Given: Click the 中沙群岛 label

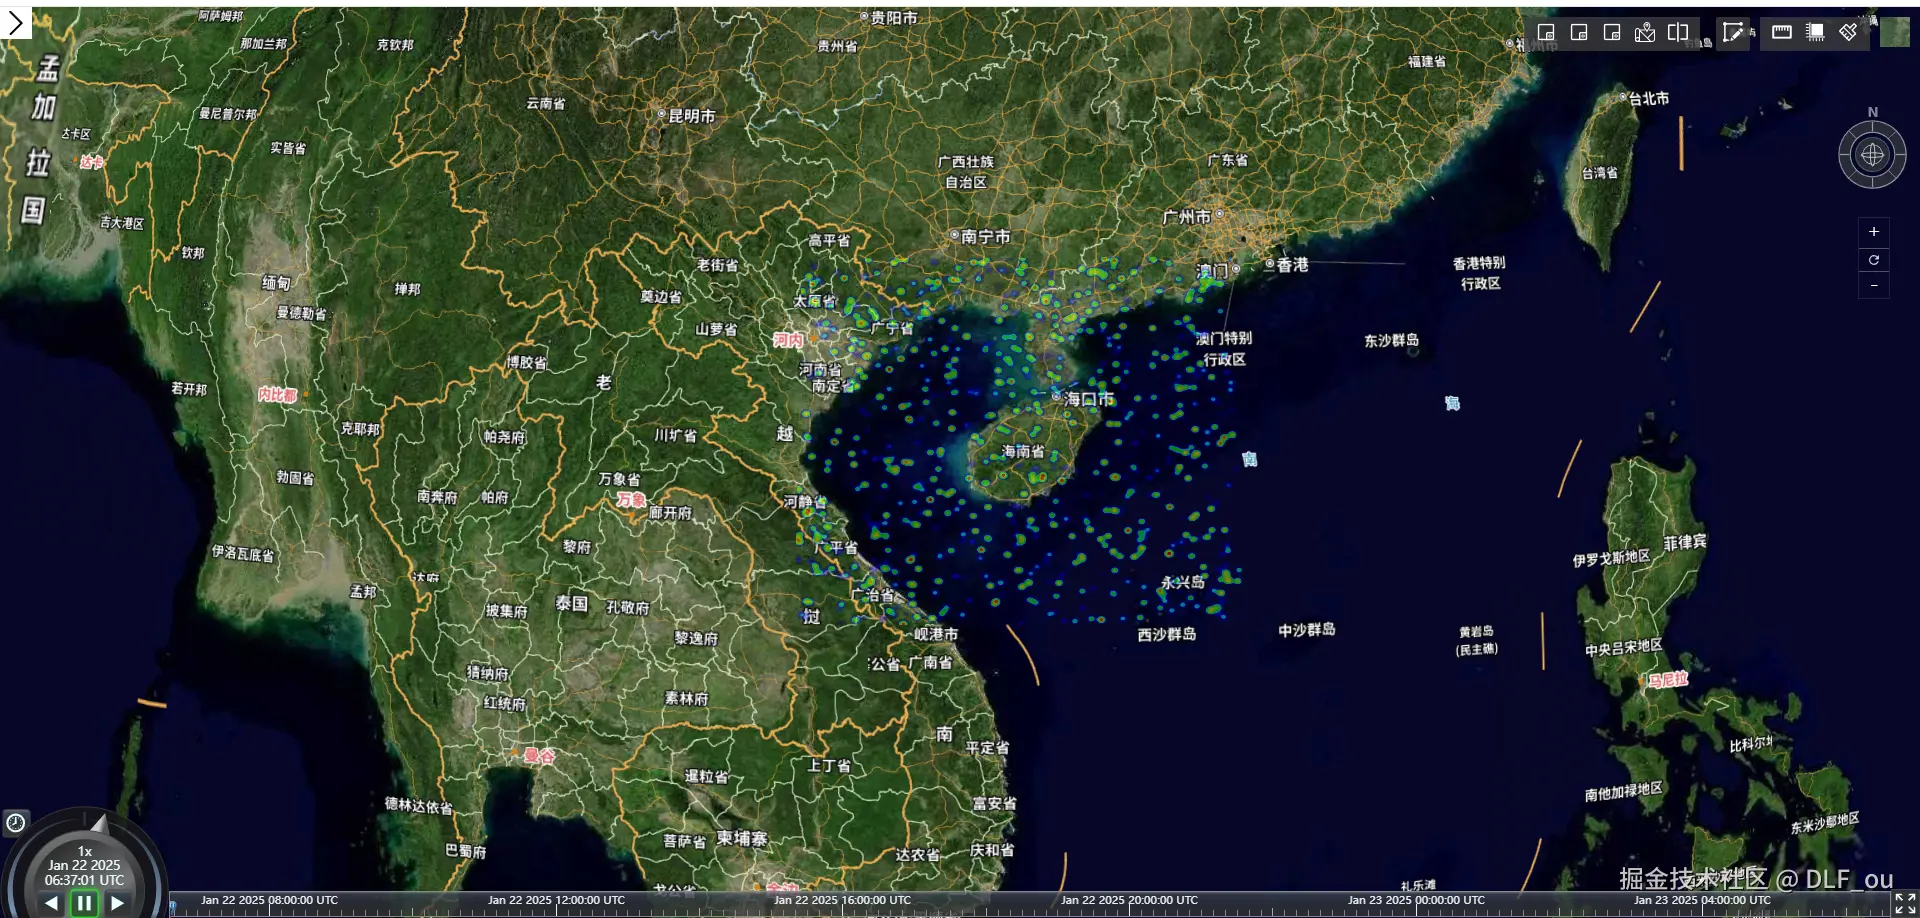Looking at the screenshot, I should click(1307, 630).
